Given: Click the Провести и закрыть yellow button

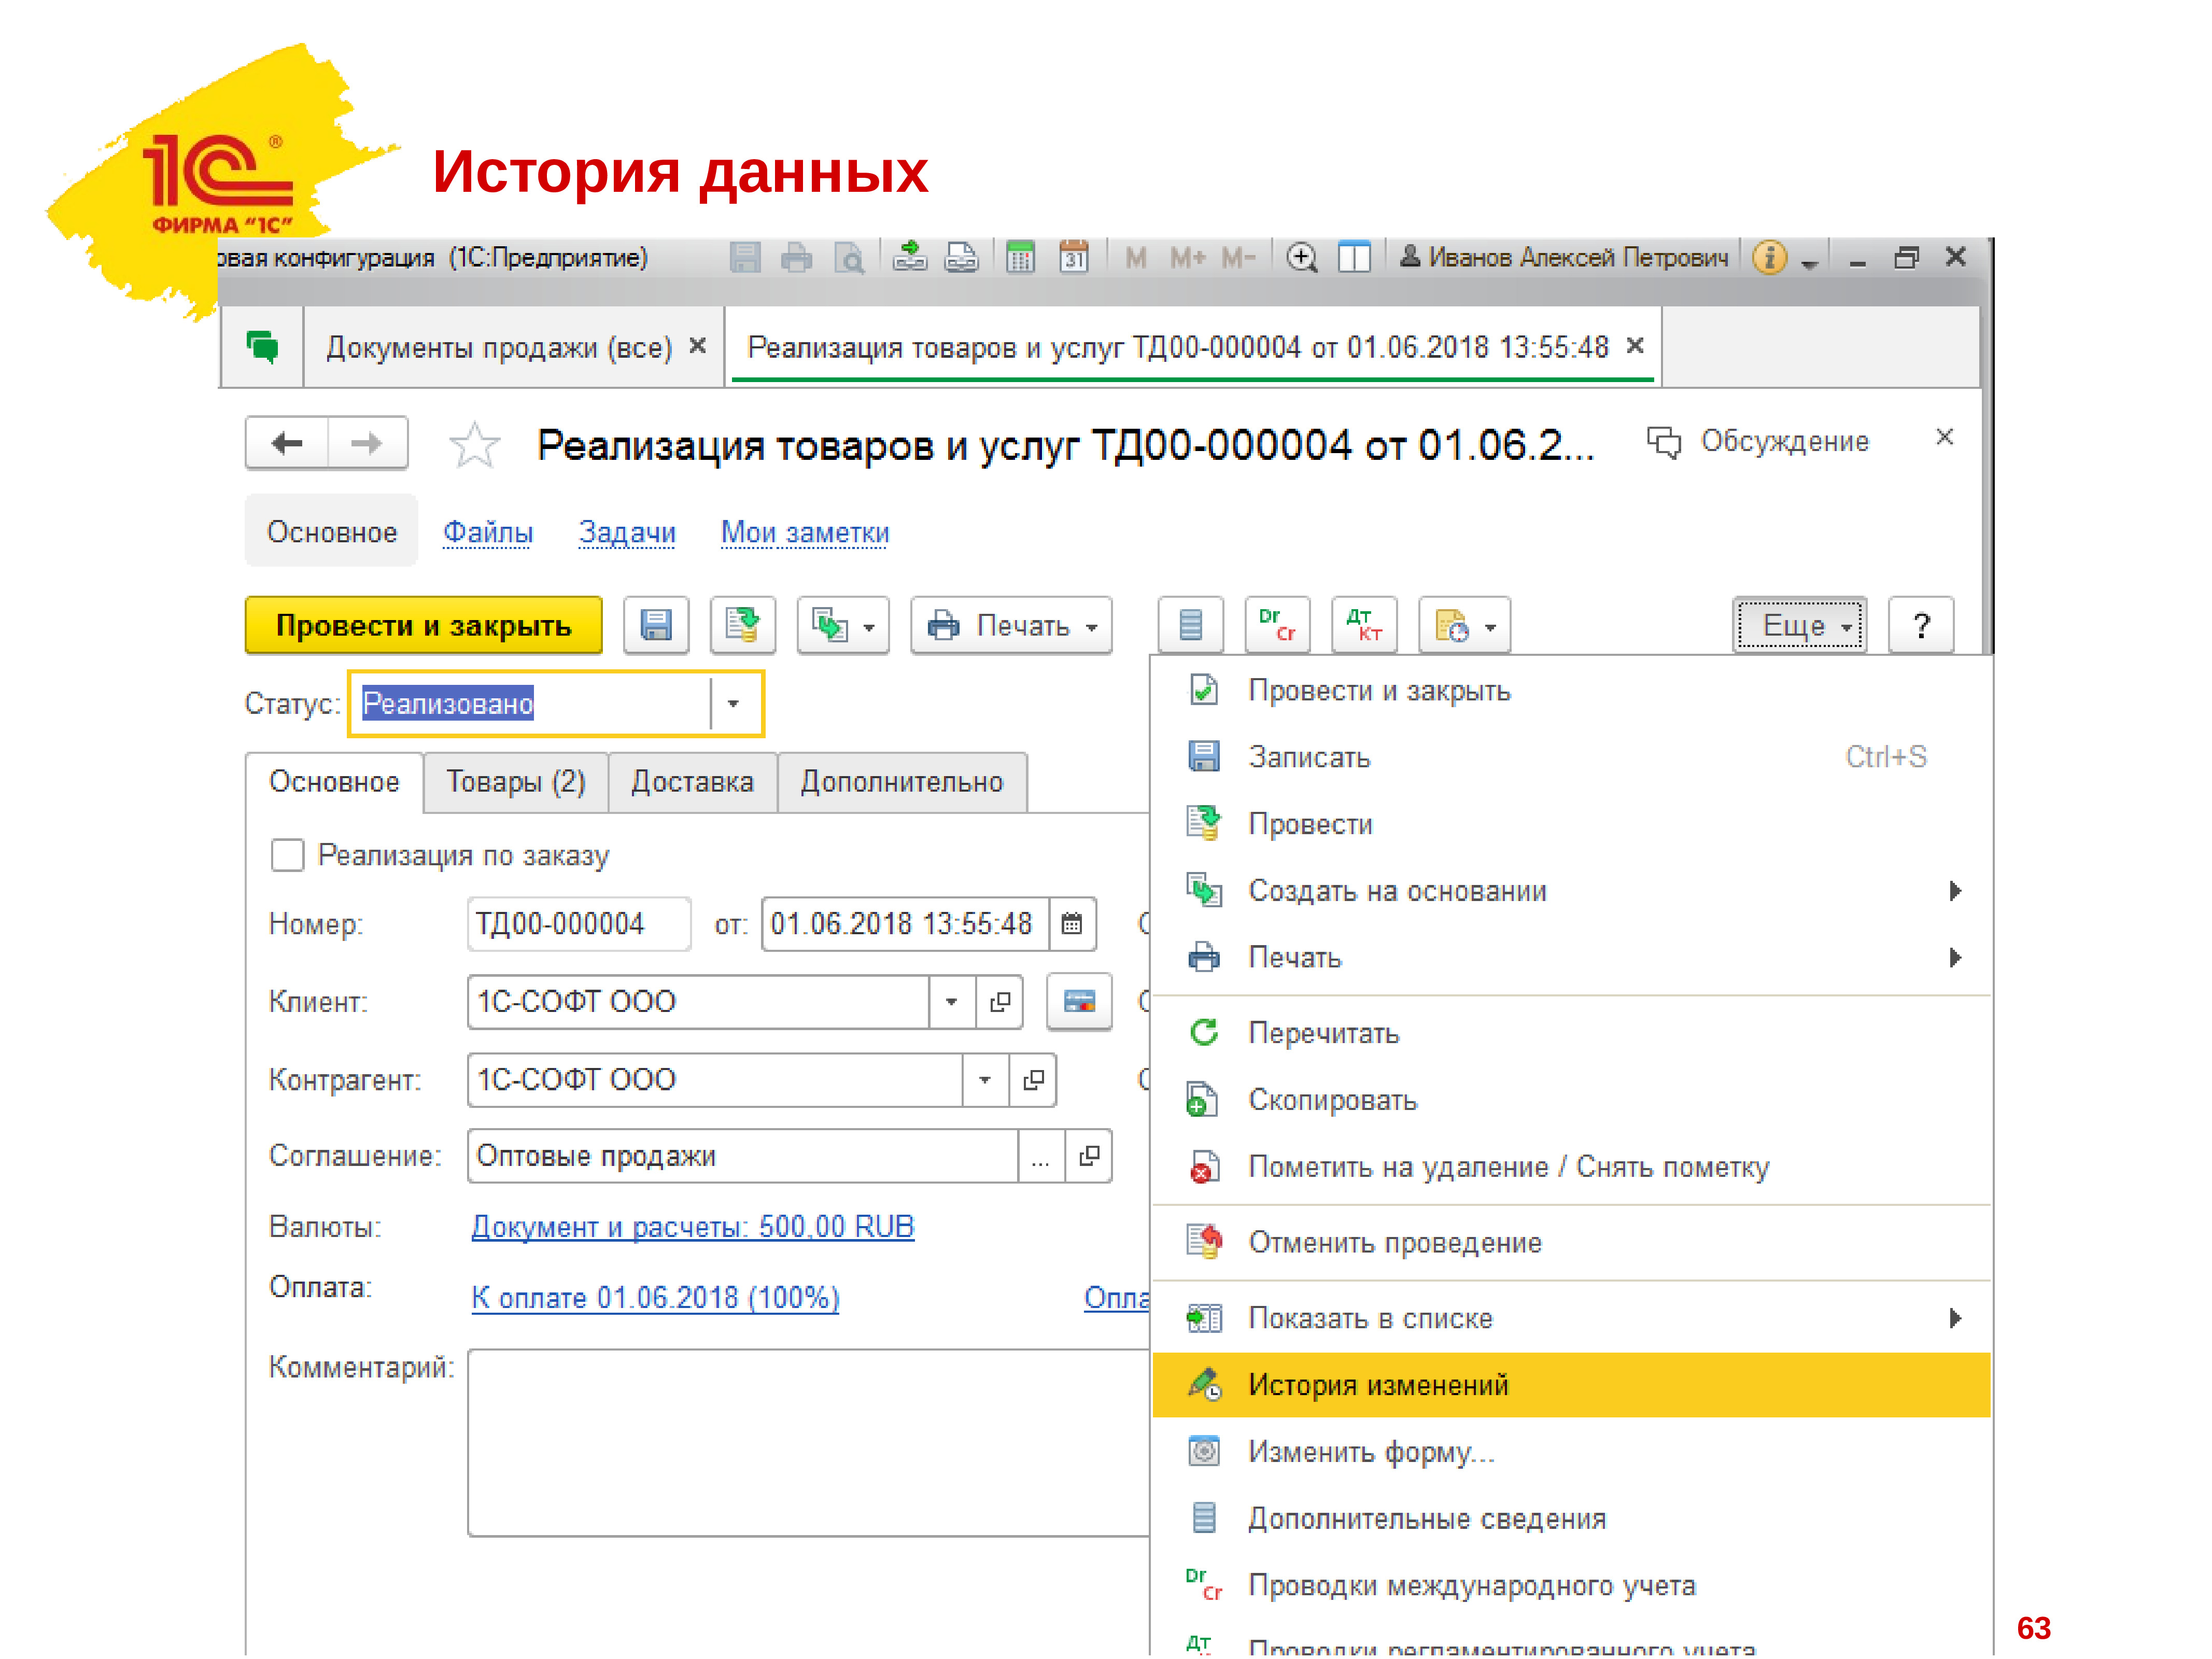Looking at the screenshot, I should (x=423, y=626).
